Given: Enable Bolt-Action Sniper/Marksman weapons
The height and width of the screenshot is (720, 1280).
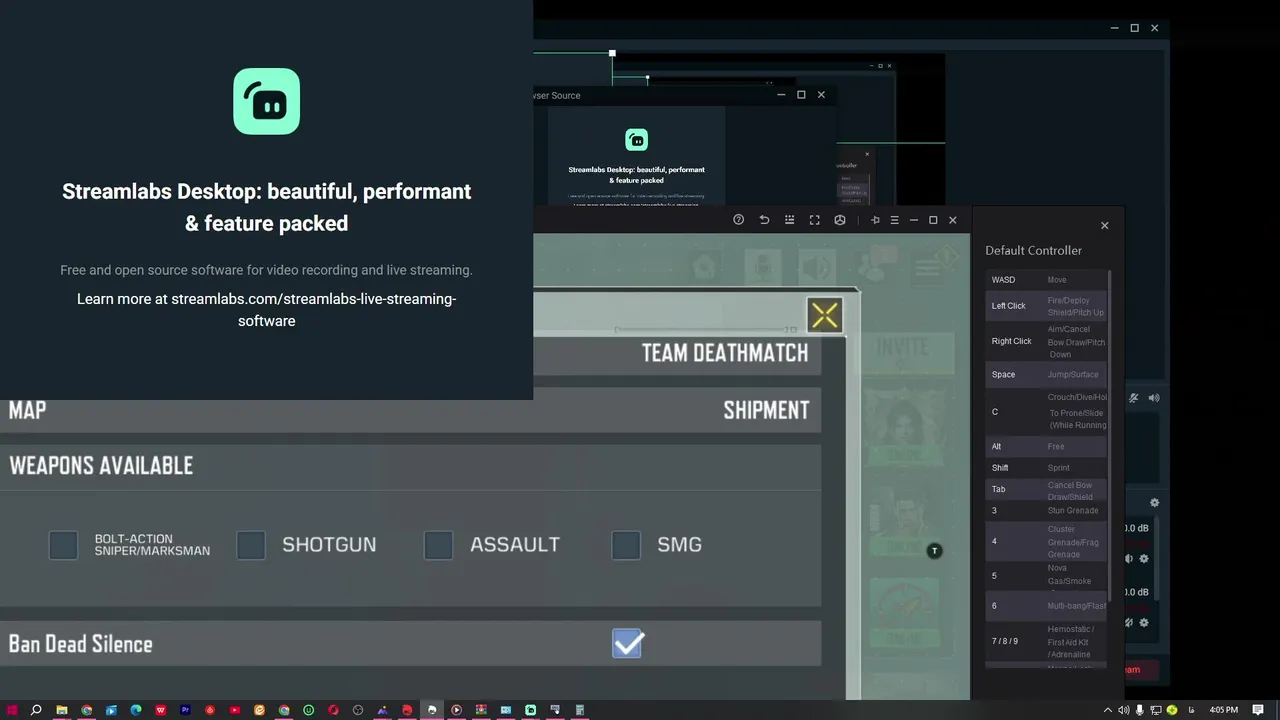Looking at the screenshot, I should click(x=63, y=545).
